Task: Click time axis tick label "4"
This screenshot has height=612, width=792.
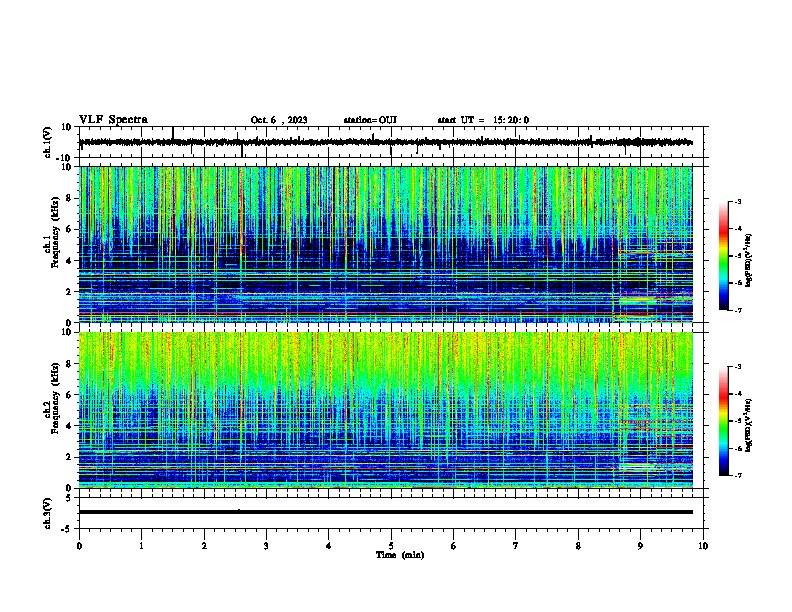Action: (329, 546)
